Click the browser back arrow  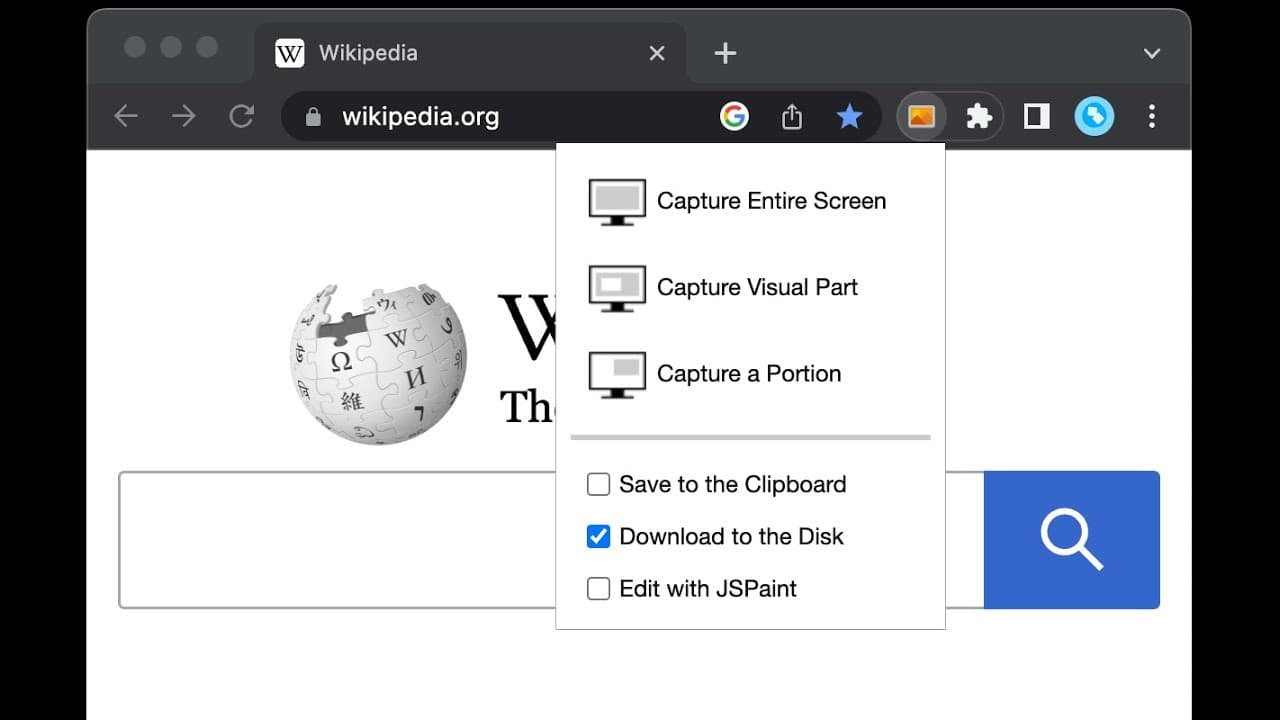[x=126, y=117]
